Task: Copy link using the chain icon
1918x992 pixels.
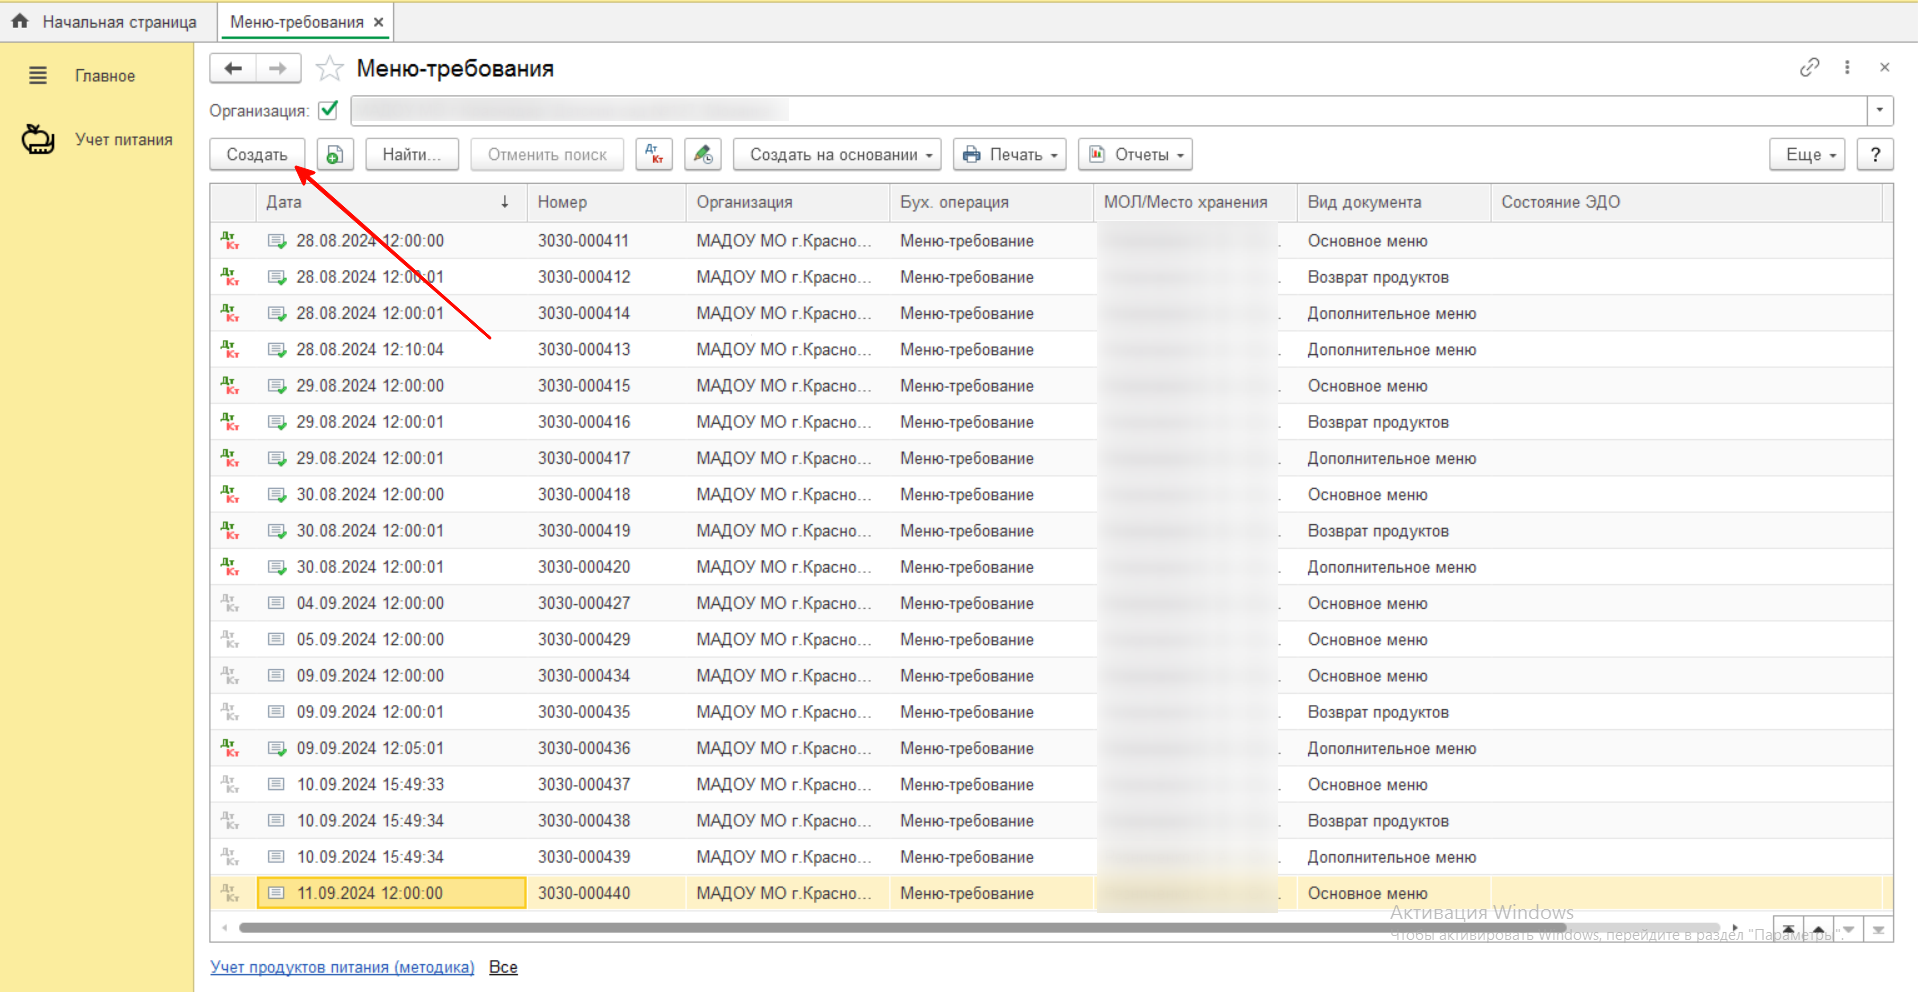Action: (x=1809, y=68)
